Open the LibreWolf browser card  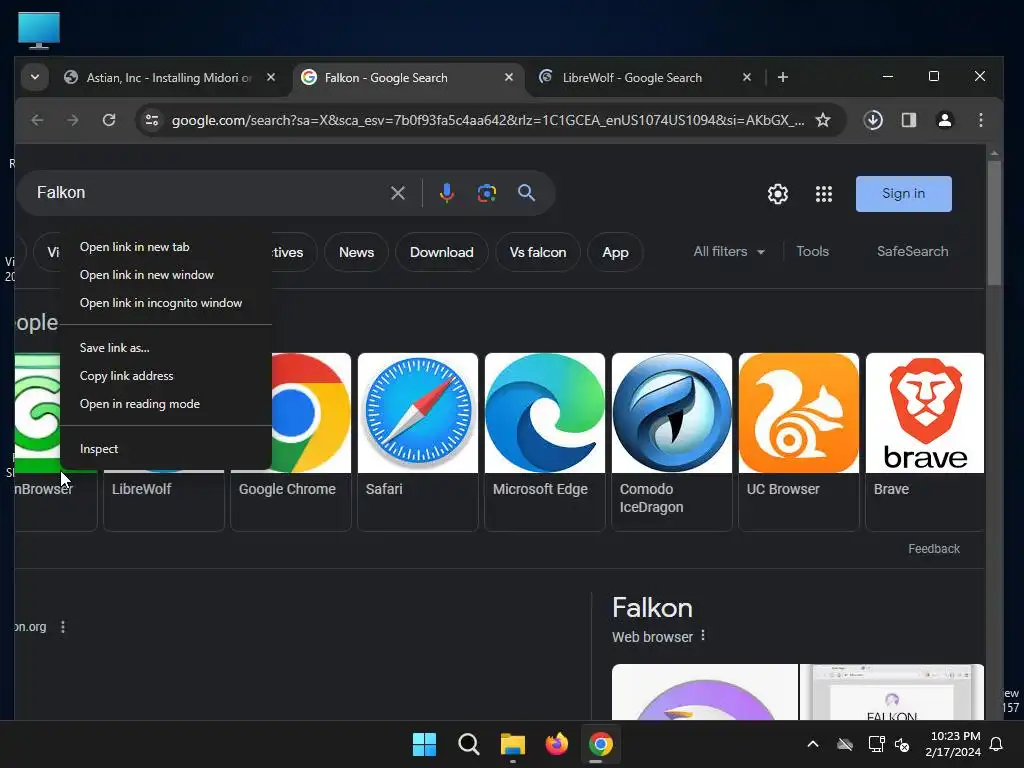tap(164, 500)
